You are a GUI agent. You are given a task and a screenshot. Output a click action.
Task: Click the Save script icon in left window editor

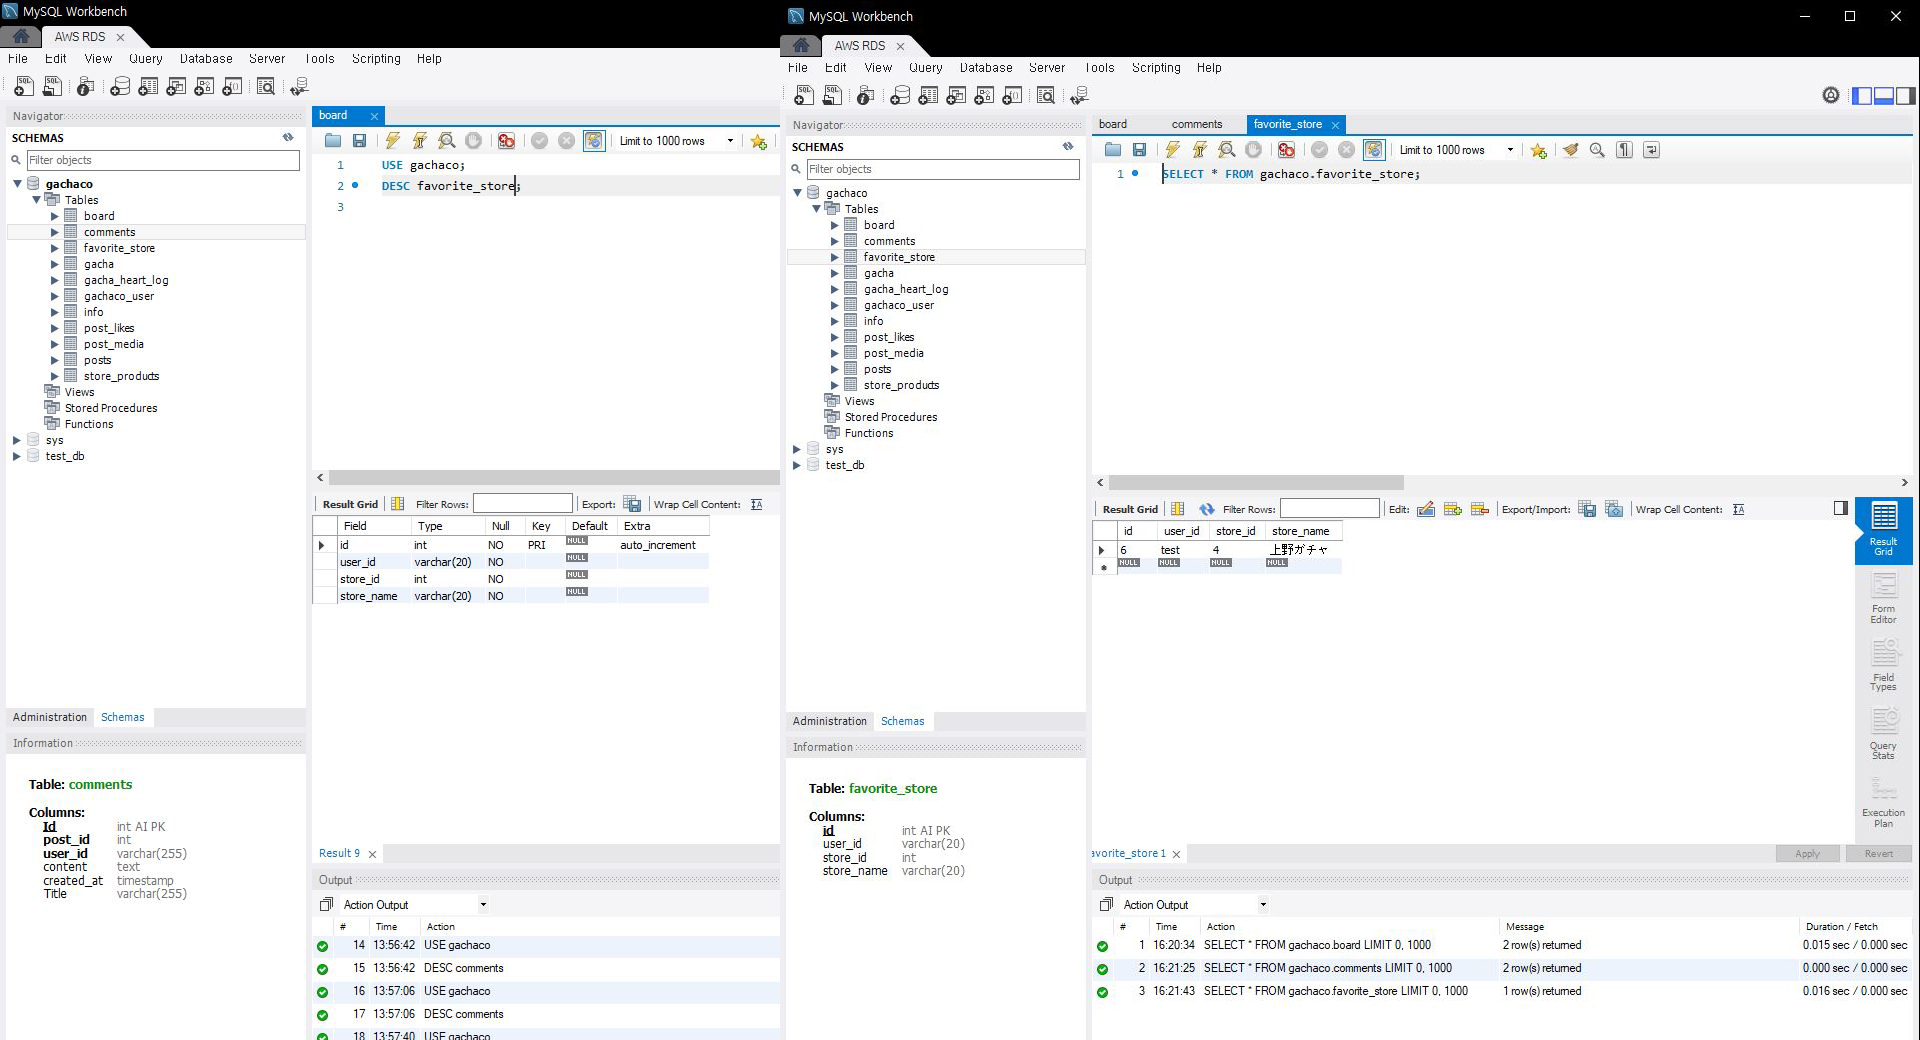click(359, 141)
